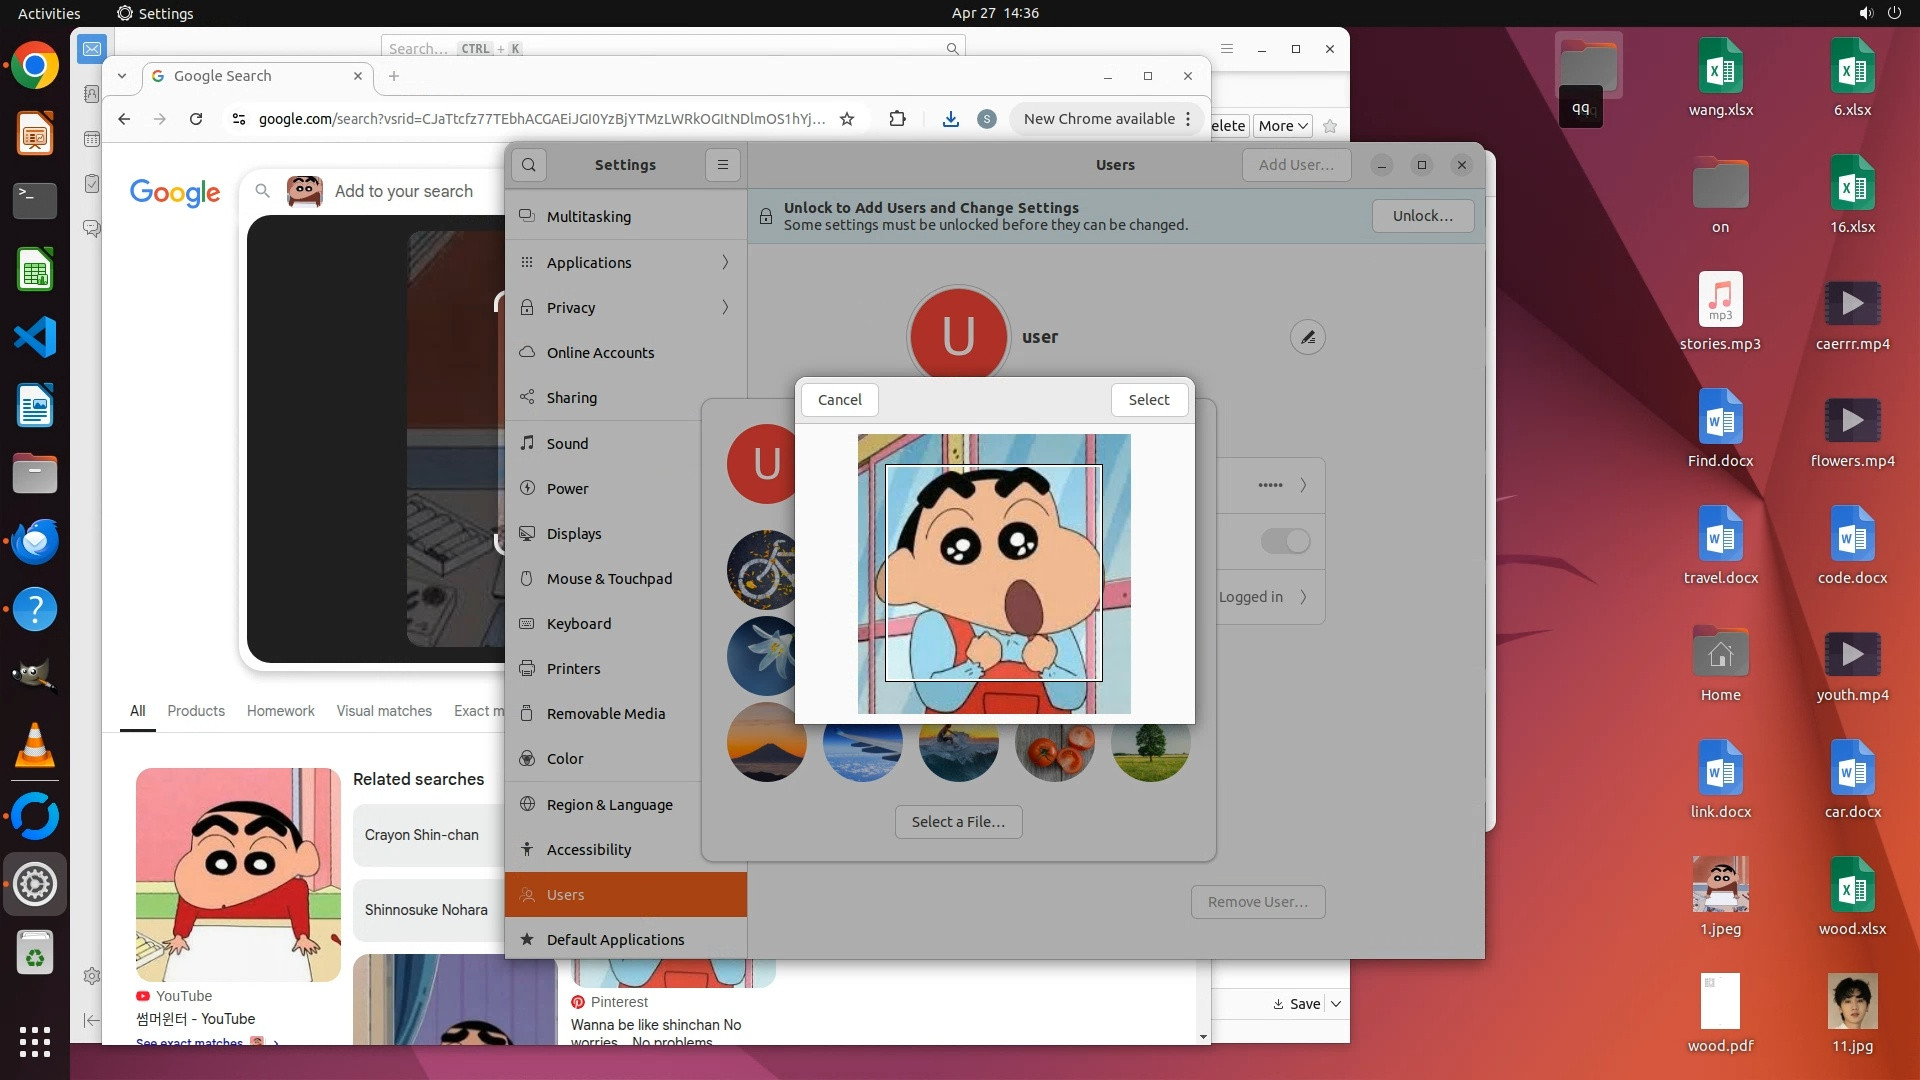
Task: Choose the mountain sunset avatar thumbnail
Action: [766, 744]
